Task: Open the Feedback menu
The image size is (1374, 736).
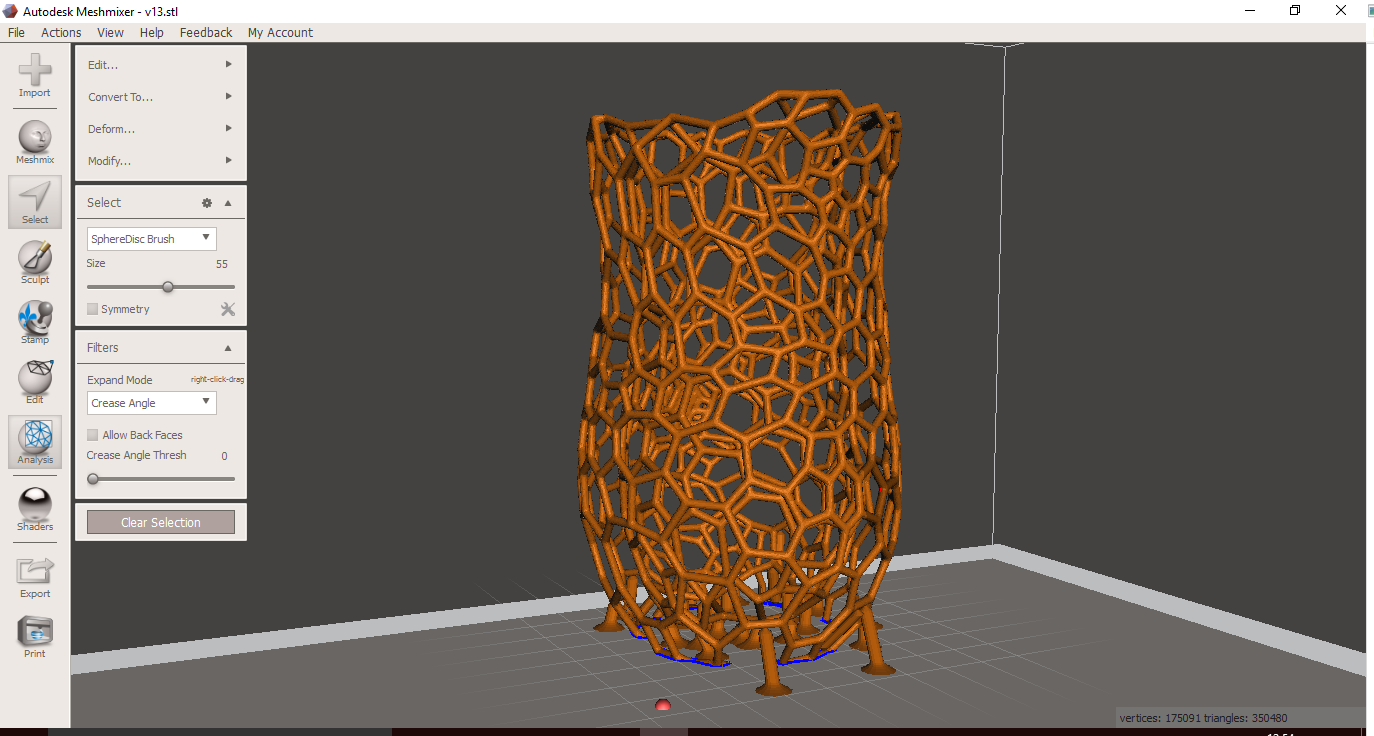Action: pos(206,33)
